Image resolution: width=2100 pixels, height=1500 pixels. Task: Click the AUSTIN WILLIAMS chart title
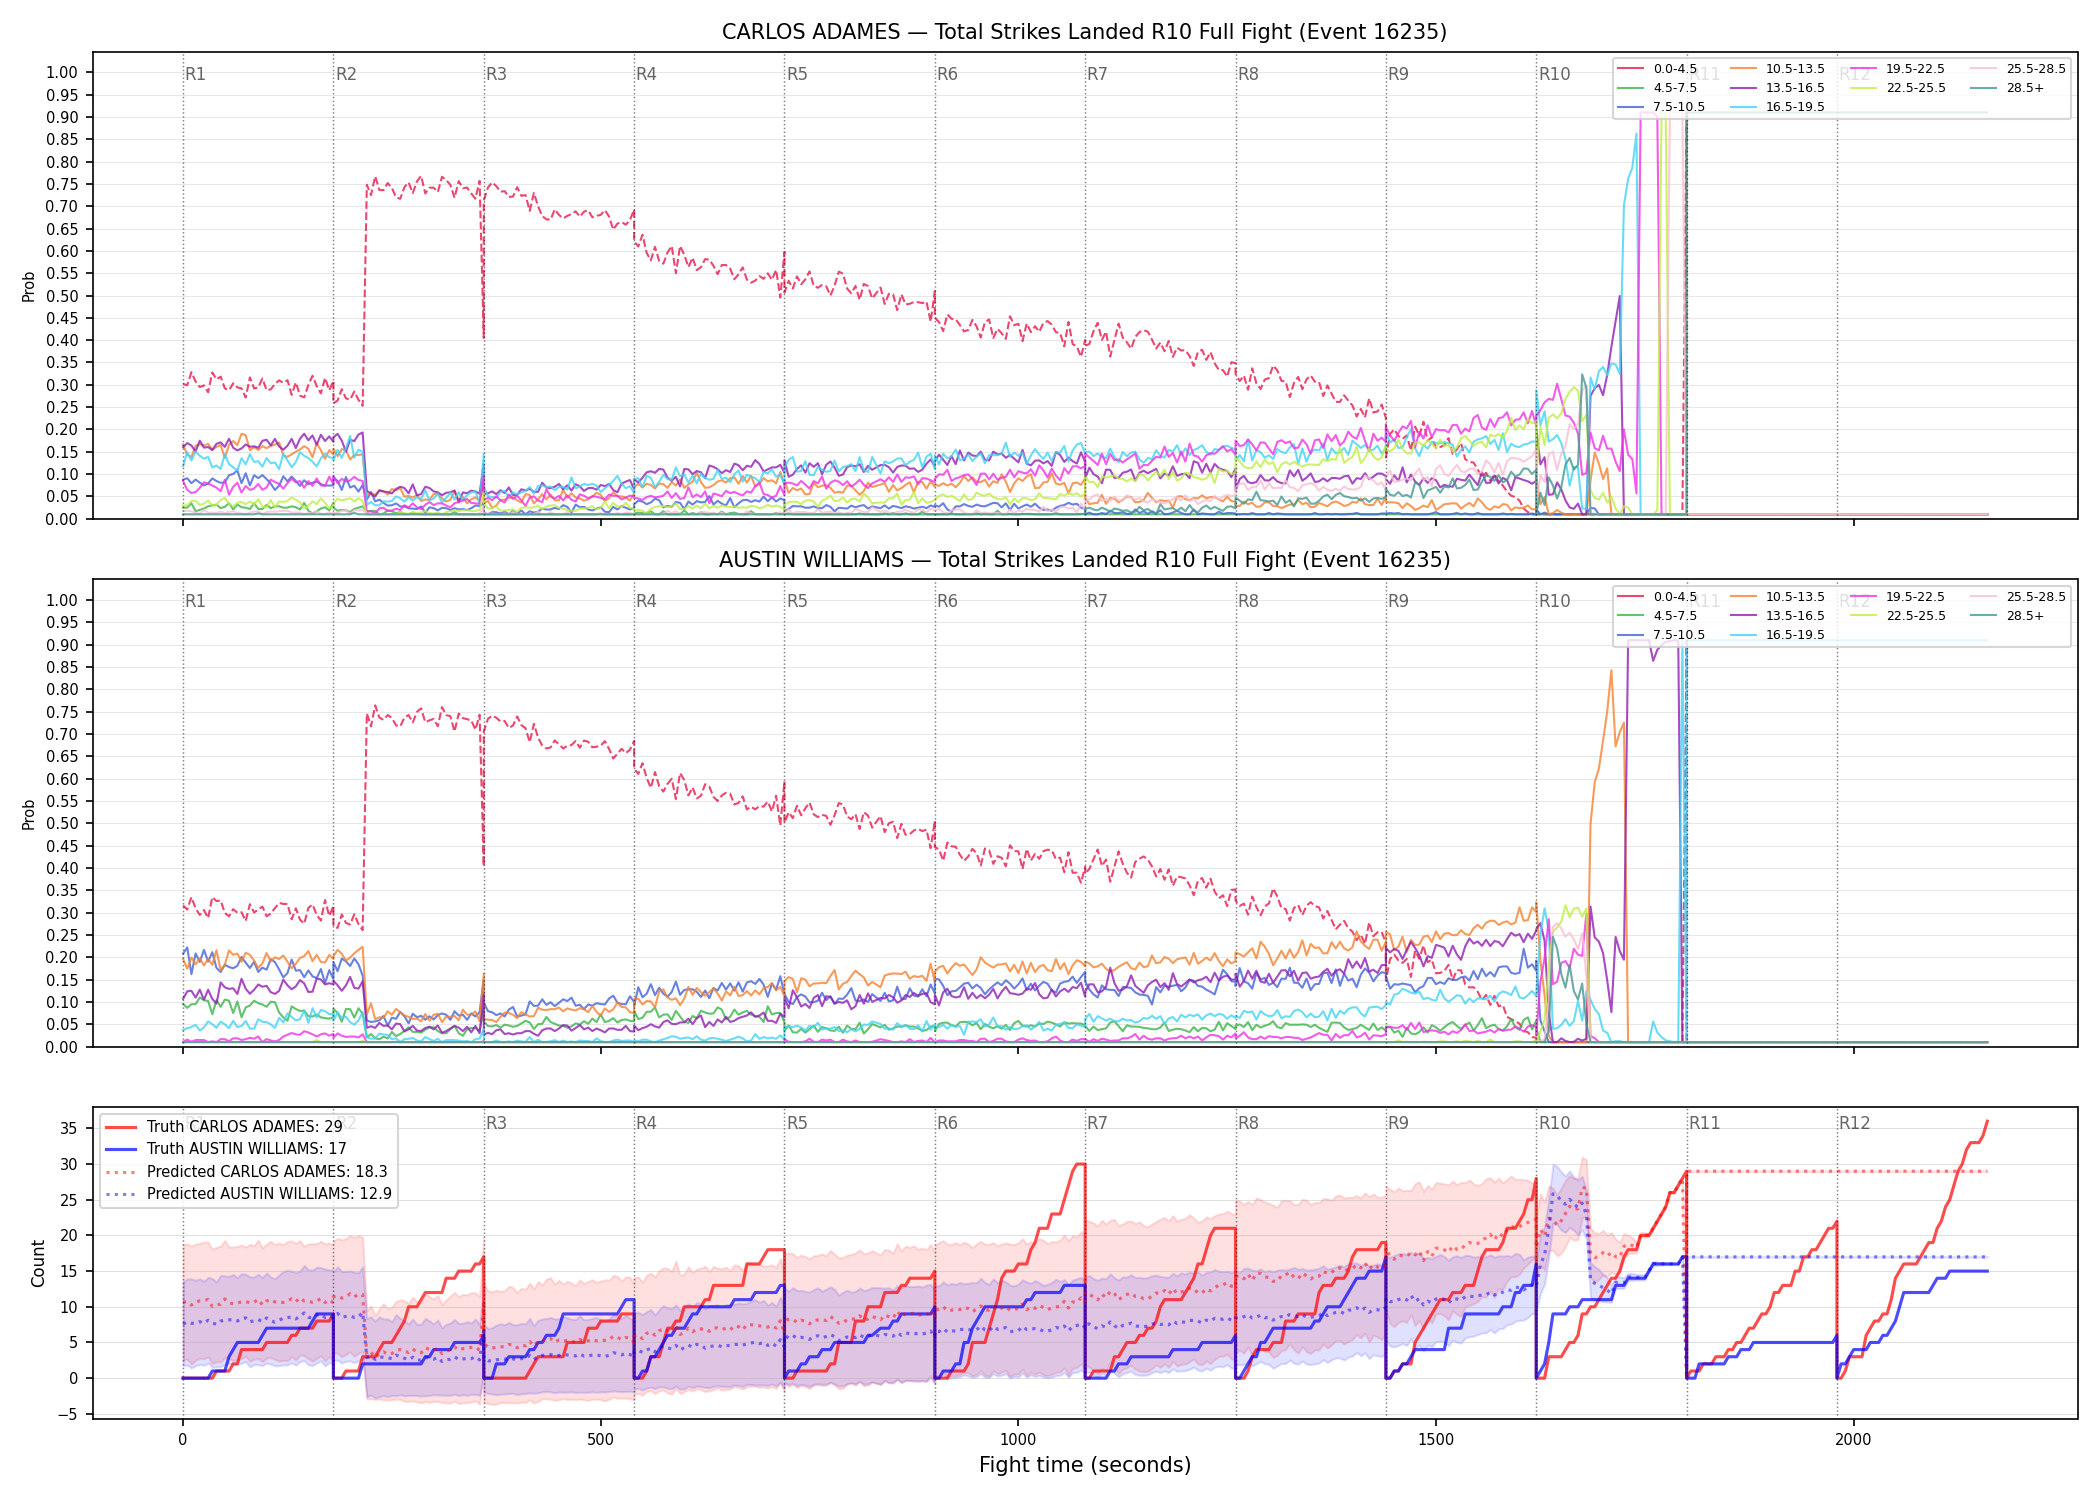pyautogui.click(x=1084, y=560)
